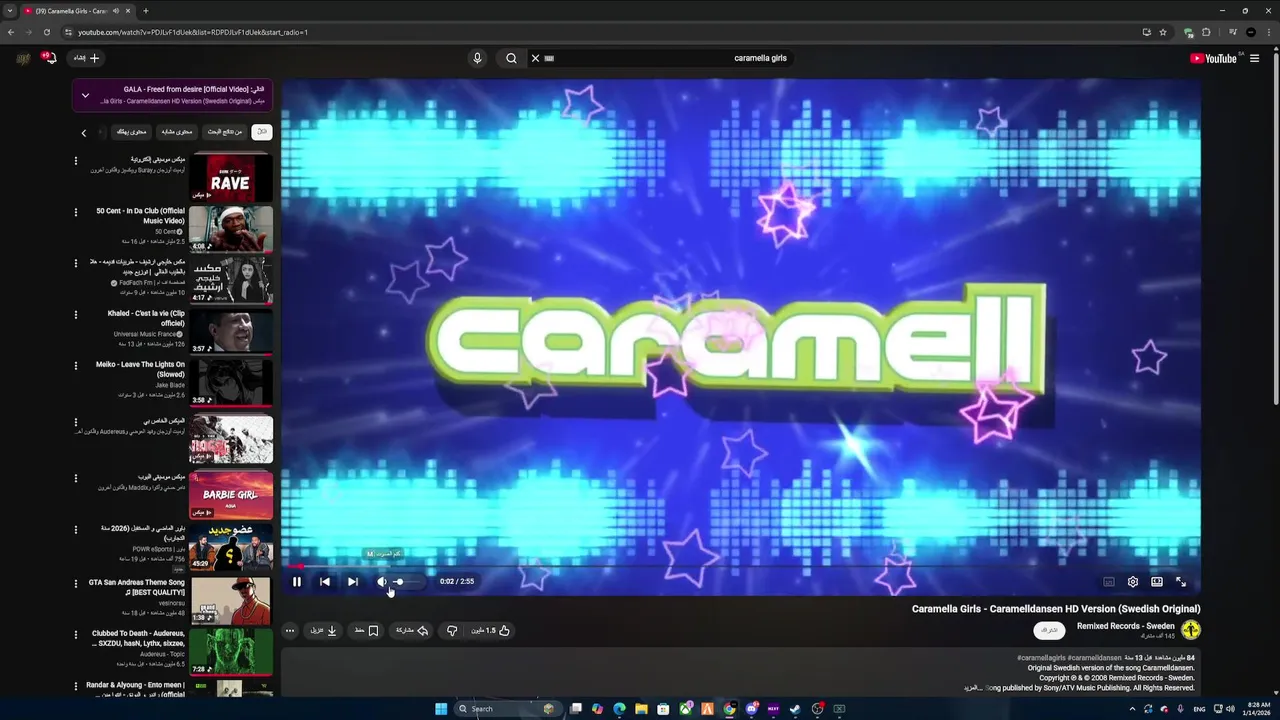
Task: Open more actions ellipsis under the video
Action: pyautogui.click(x=290, y=631)
